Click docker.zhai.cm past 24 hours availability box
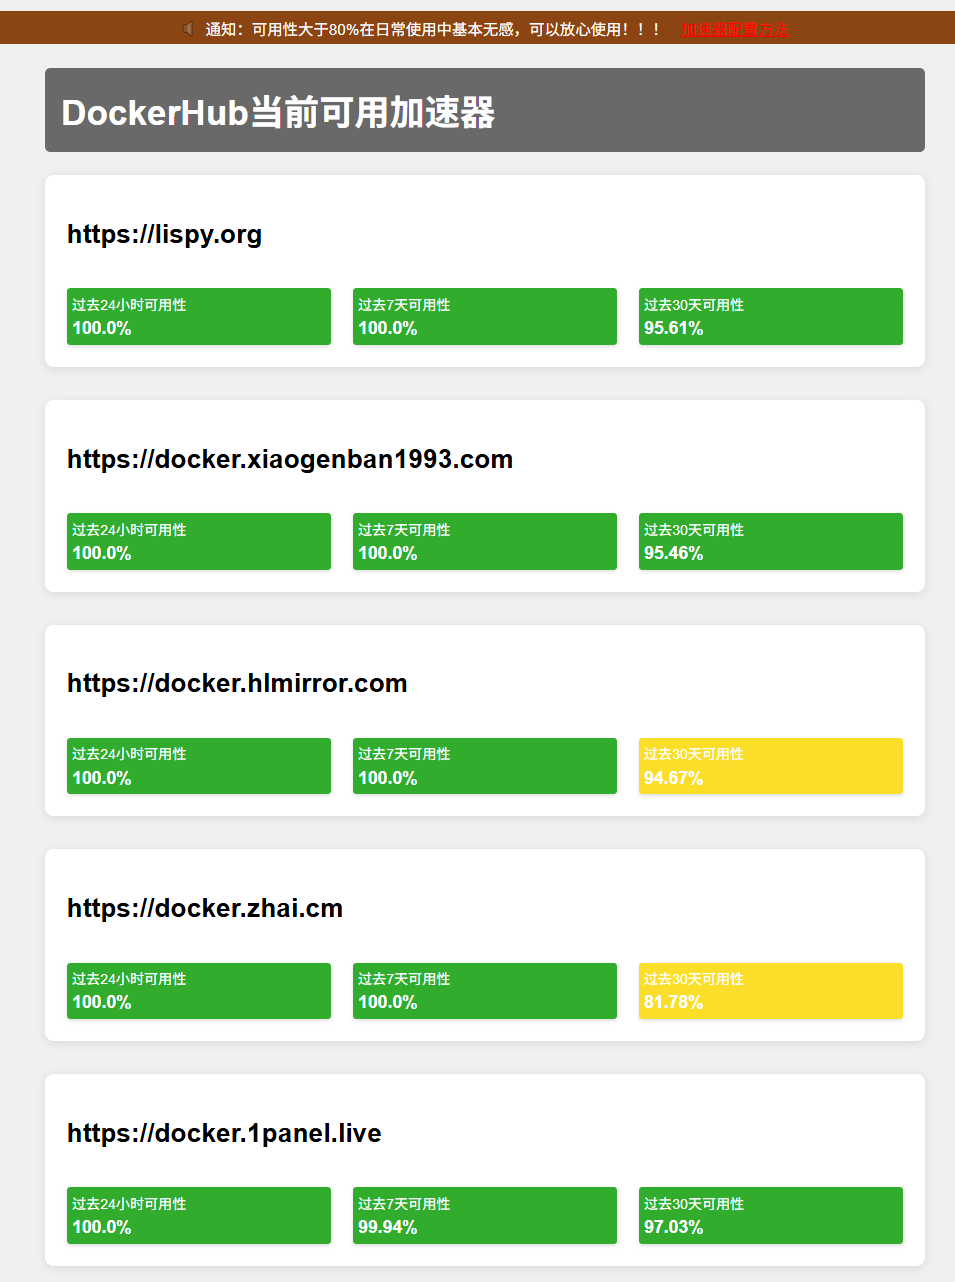Image resolution: width=955 pixels, height=1282 pixels. tap(199, 991)
